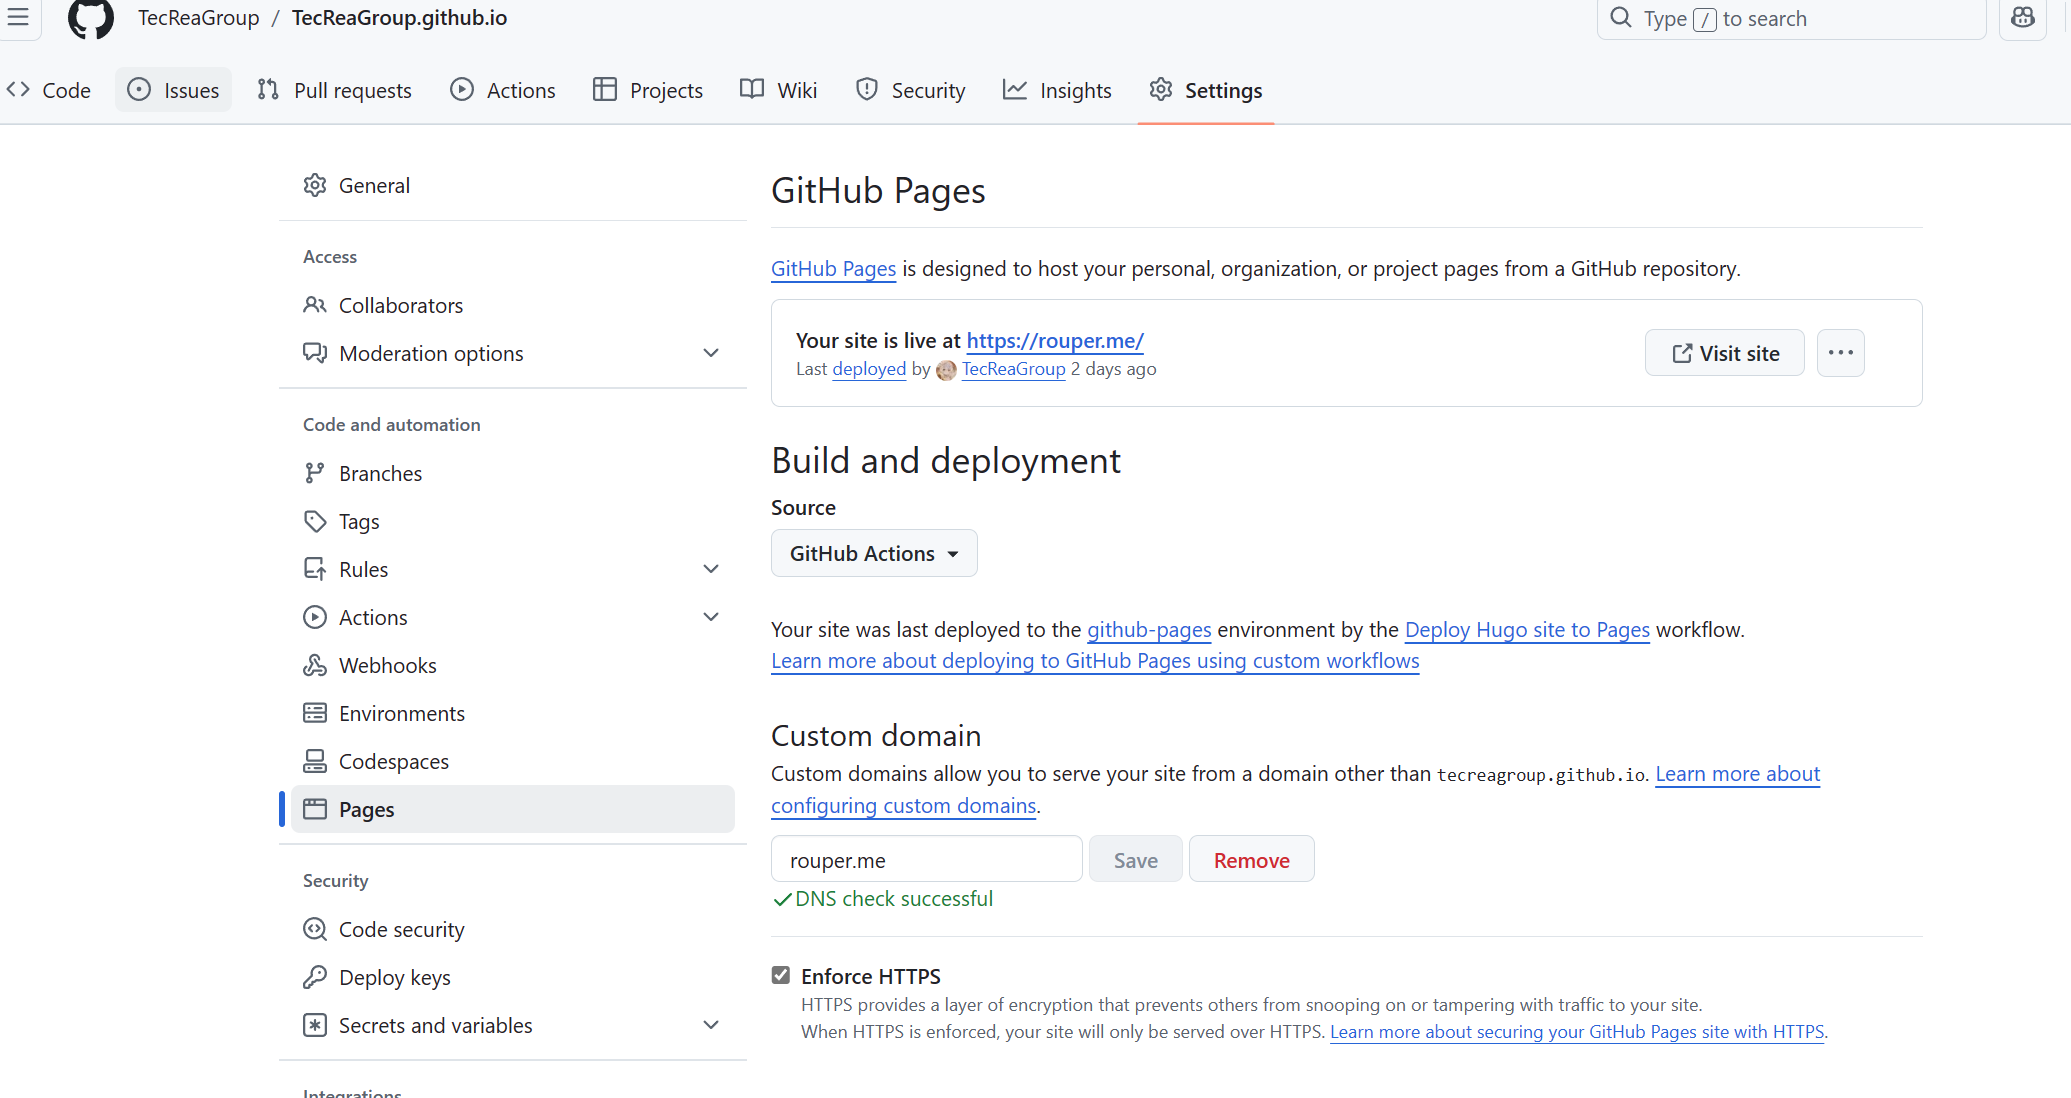Select the Issues tab icon
The height and width of the screenshot is (1098, 2071).
pos(138,90)
